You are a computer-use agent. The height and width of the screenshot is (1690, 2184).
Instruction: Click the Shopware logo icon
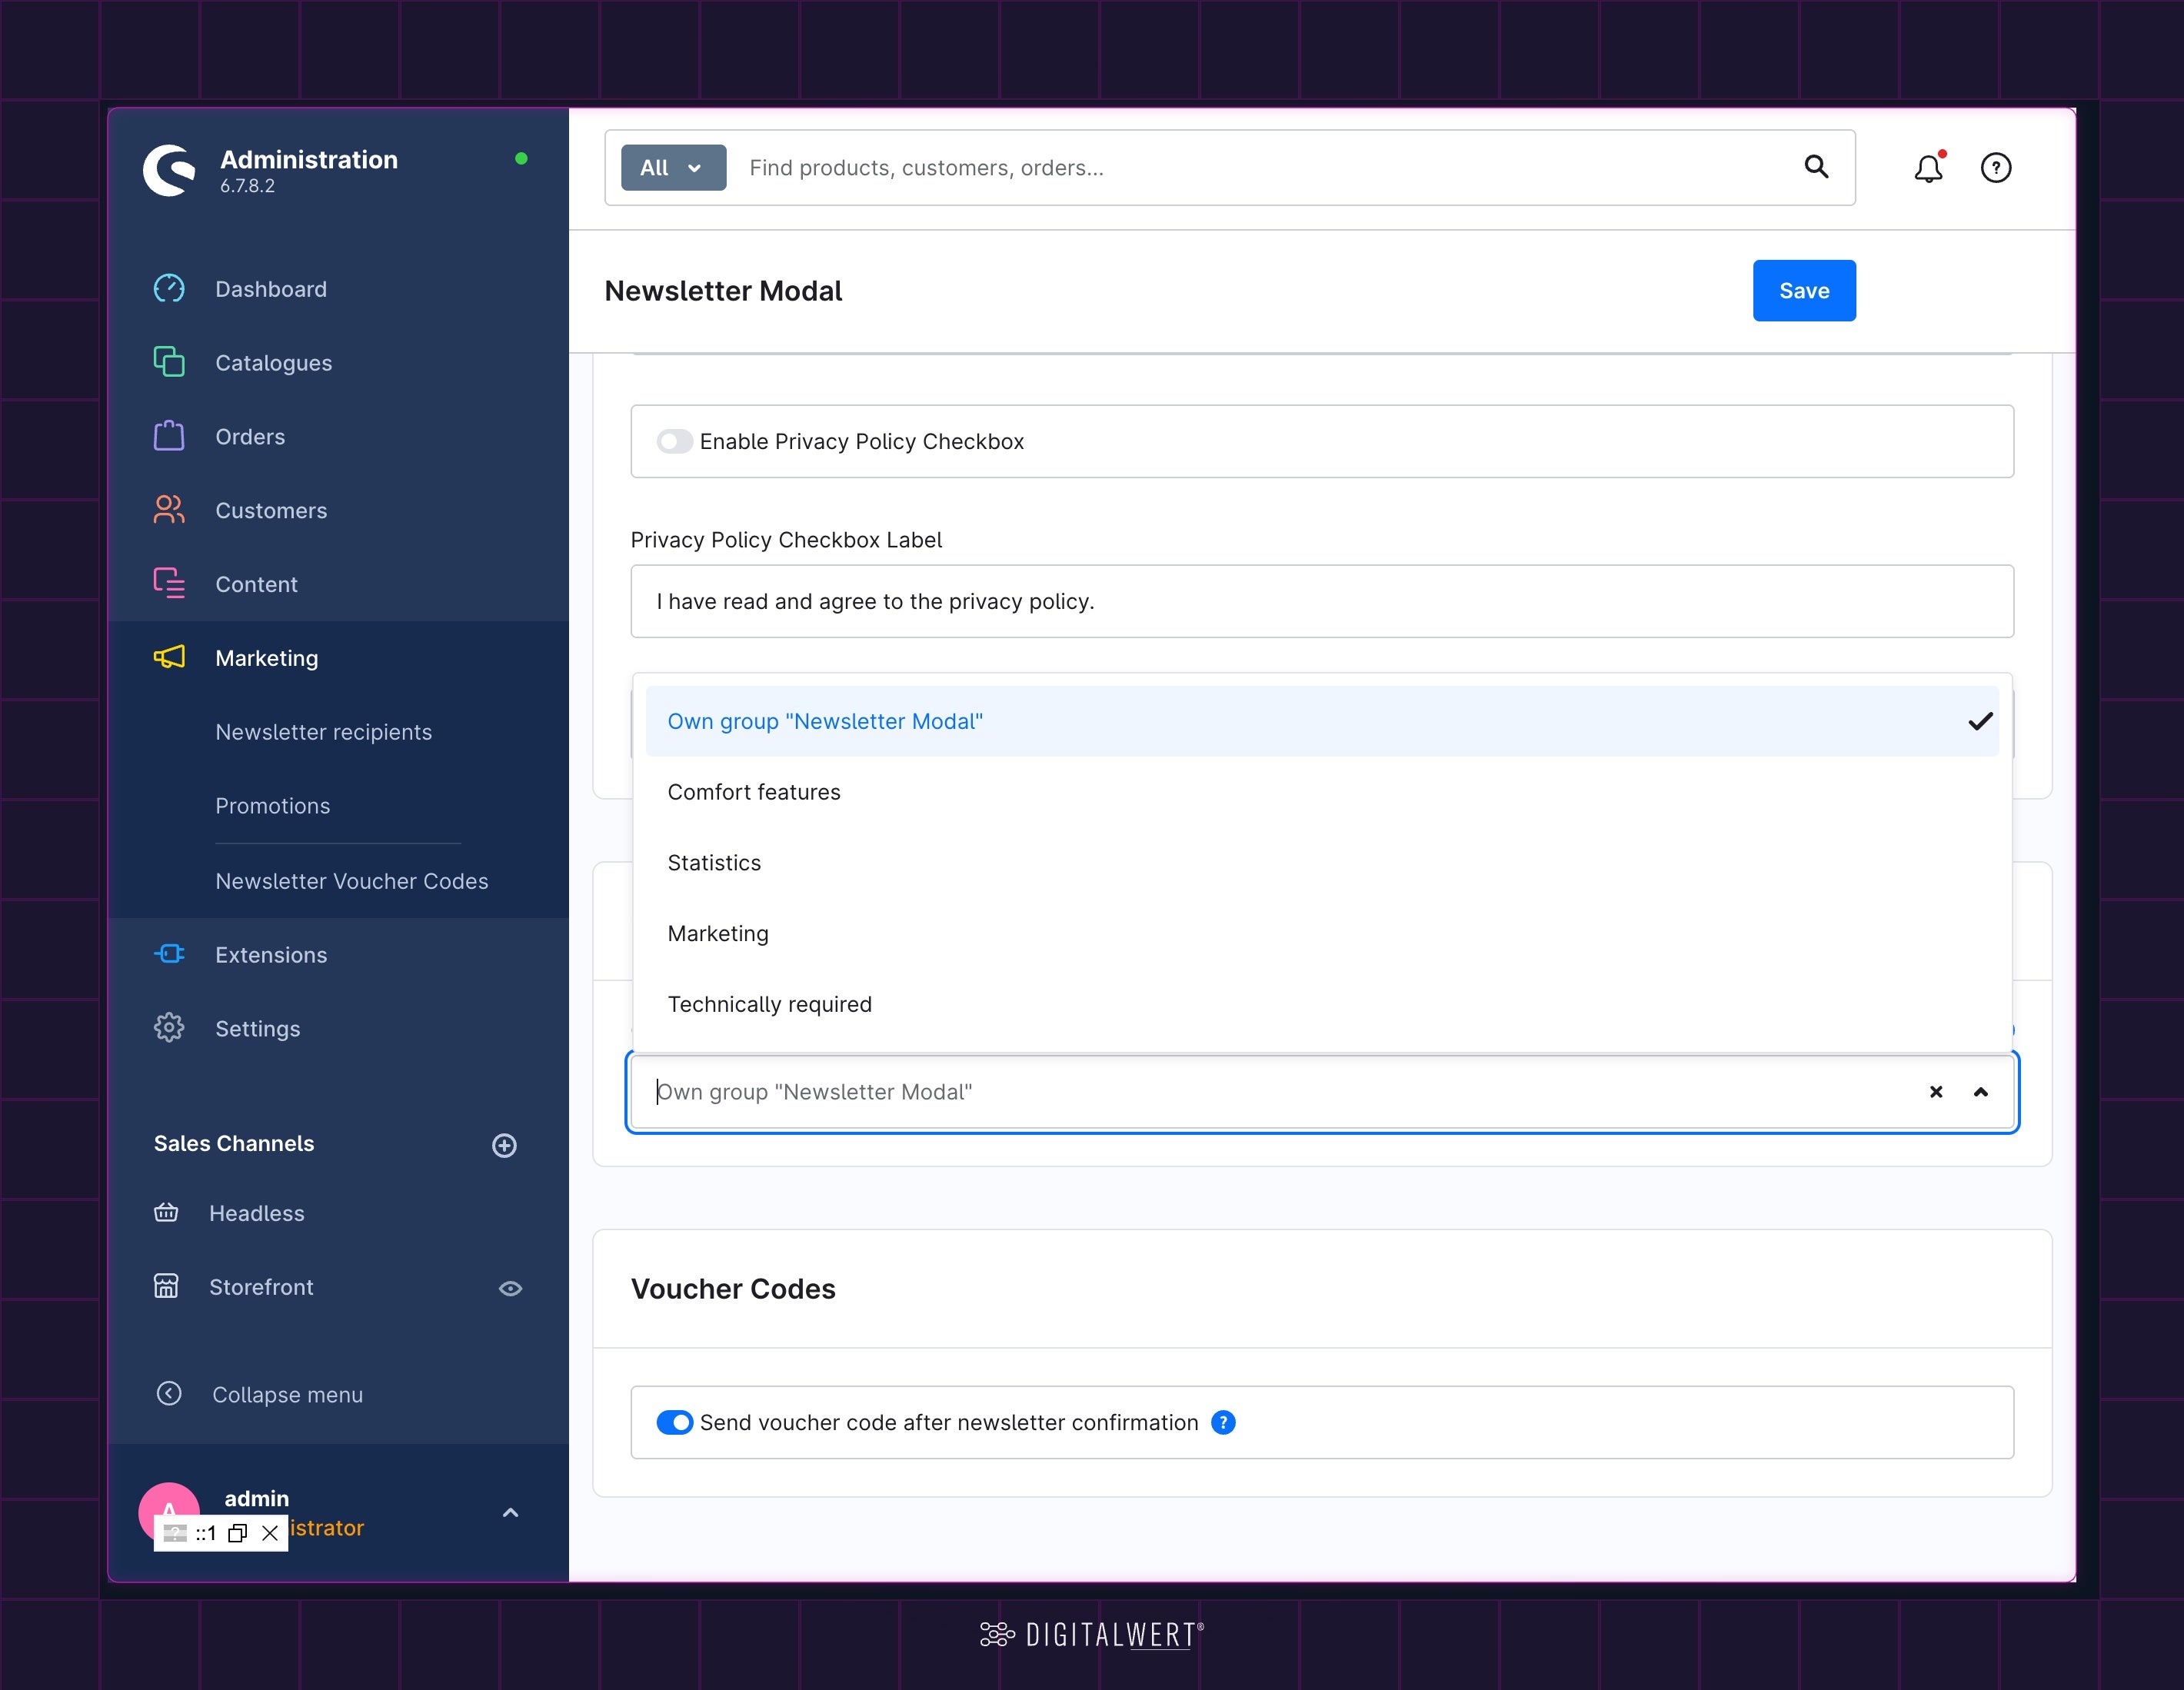pos(168,170)
